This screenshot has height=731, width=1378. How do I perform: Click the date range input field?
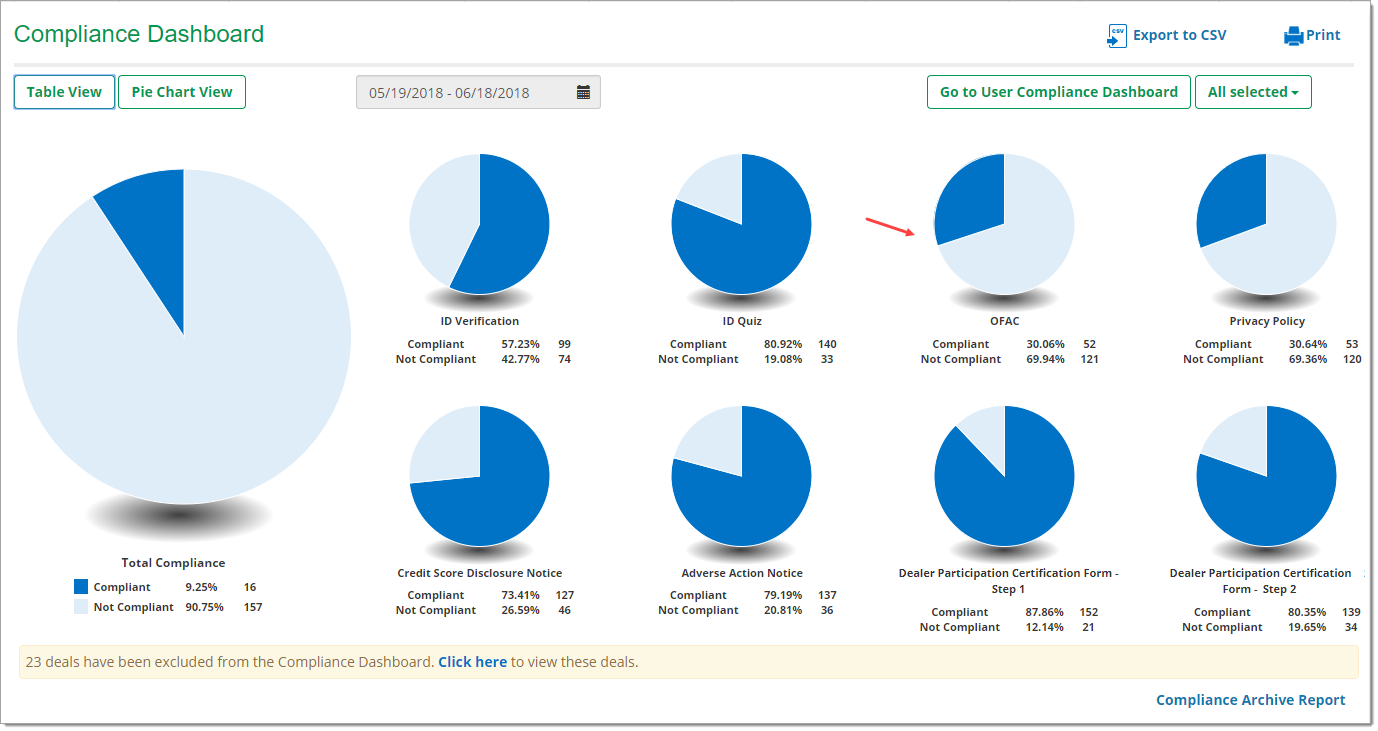tap(478, 92)
